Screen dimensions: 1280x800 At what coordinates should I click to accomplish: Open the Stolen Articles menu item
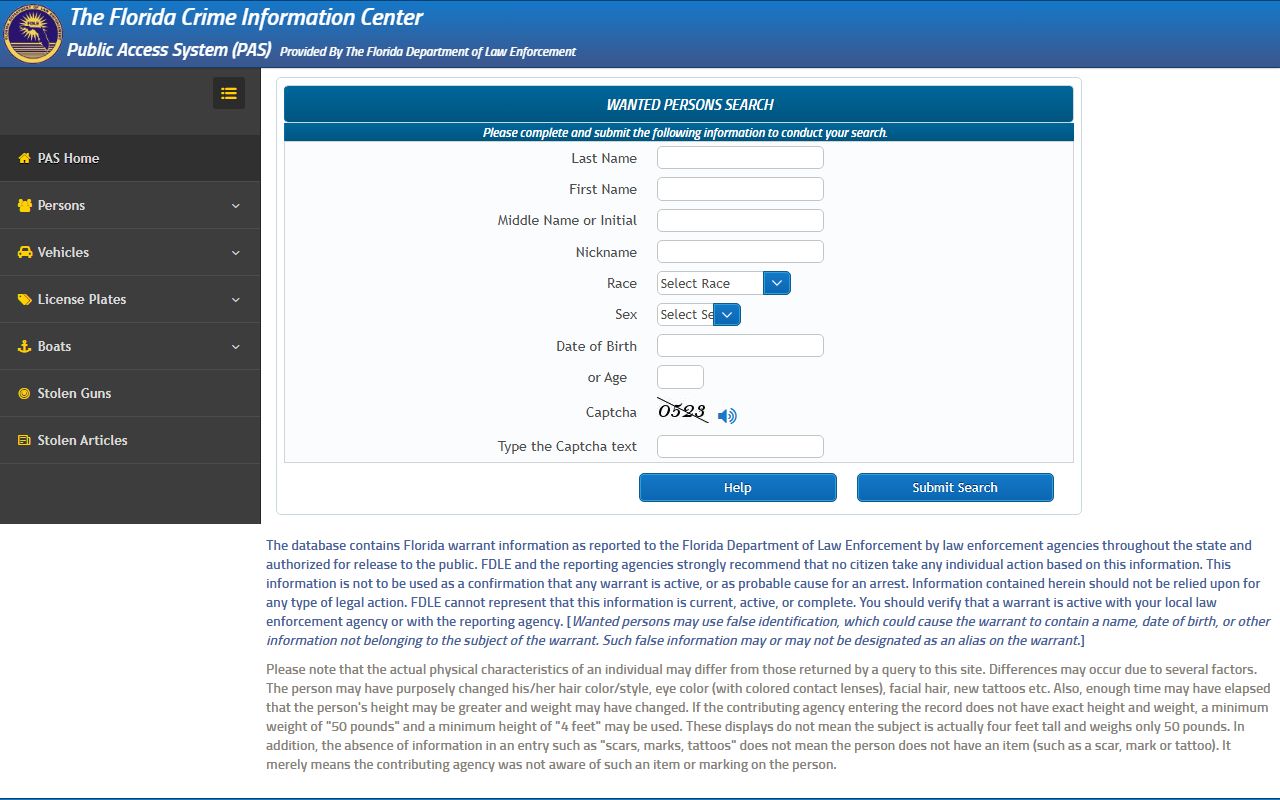pos(130,440)
